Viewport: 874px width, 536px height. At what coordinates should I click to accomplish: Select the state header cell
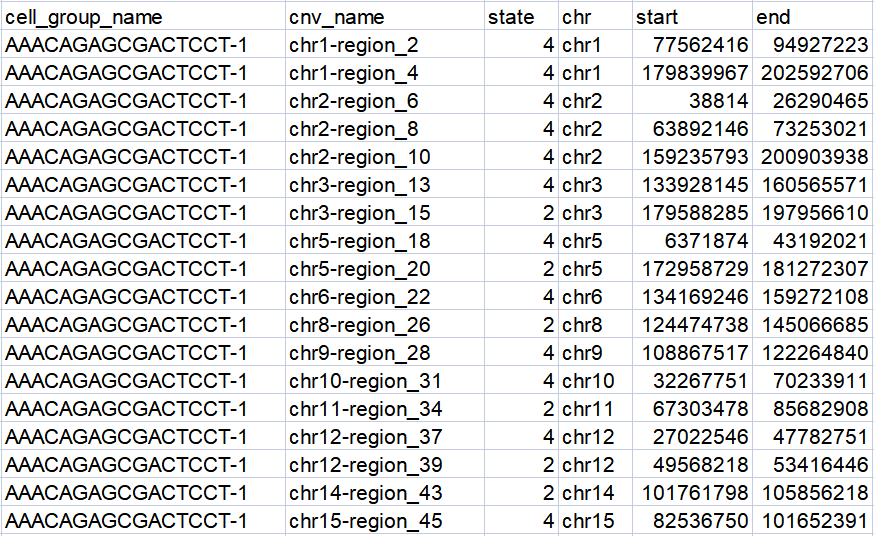click(521, 16)
